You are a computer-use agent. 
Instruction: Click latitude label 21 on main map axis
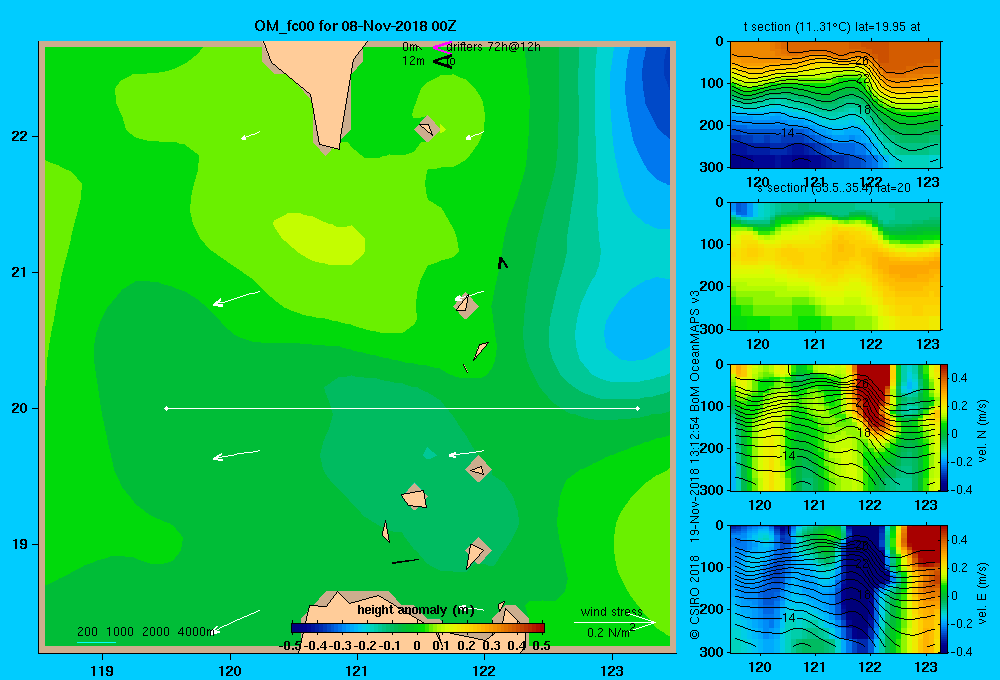tap(19, 272)
